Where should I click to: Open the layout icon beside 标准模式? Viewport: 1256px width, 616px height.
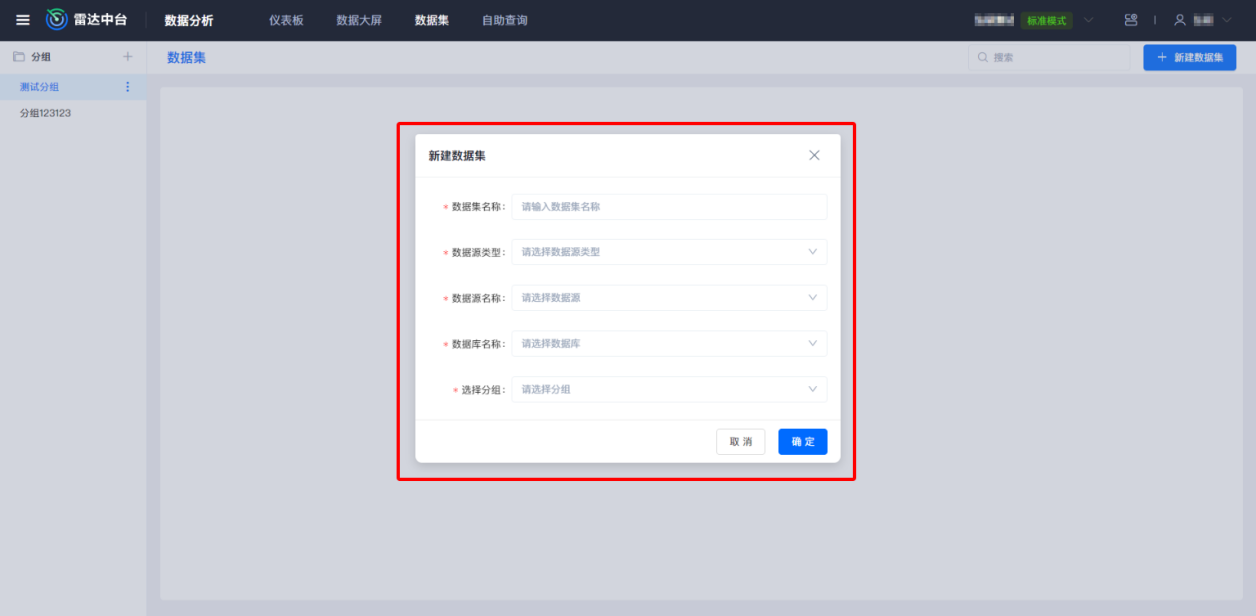1131,20
